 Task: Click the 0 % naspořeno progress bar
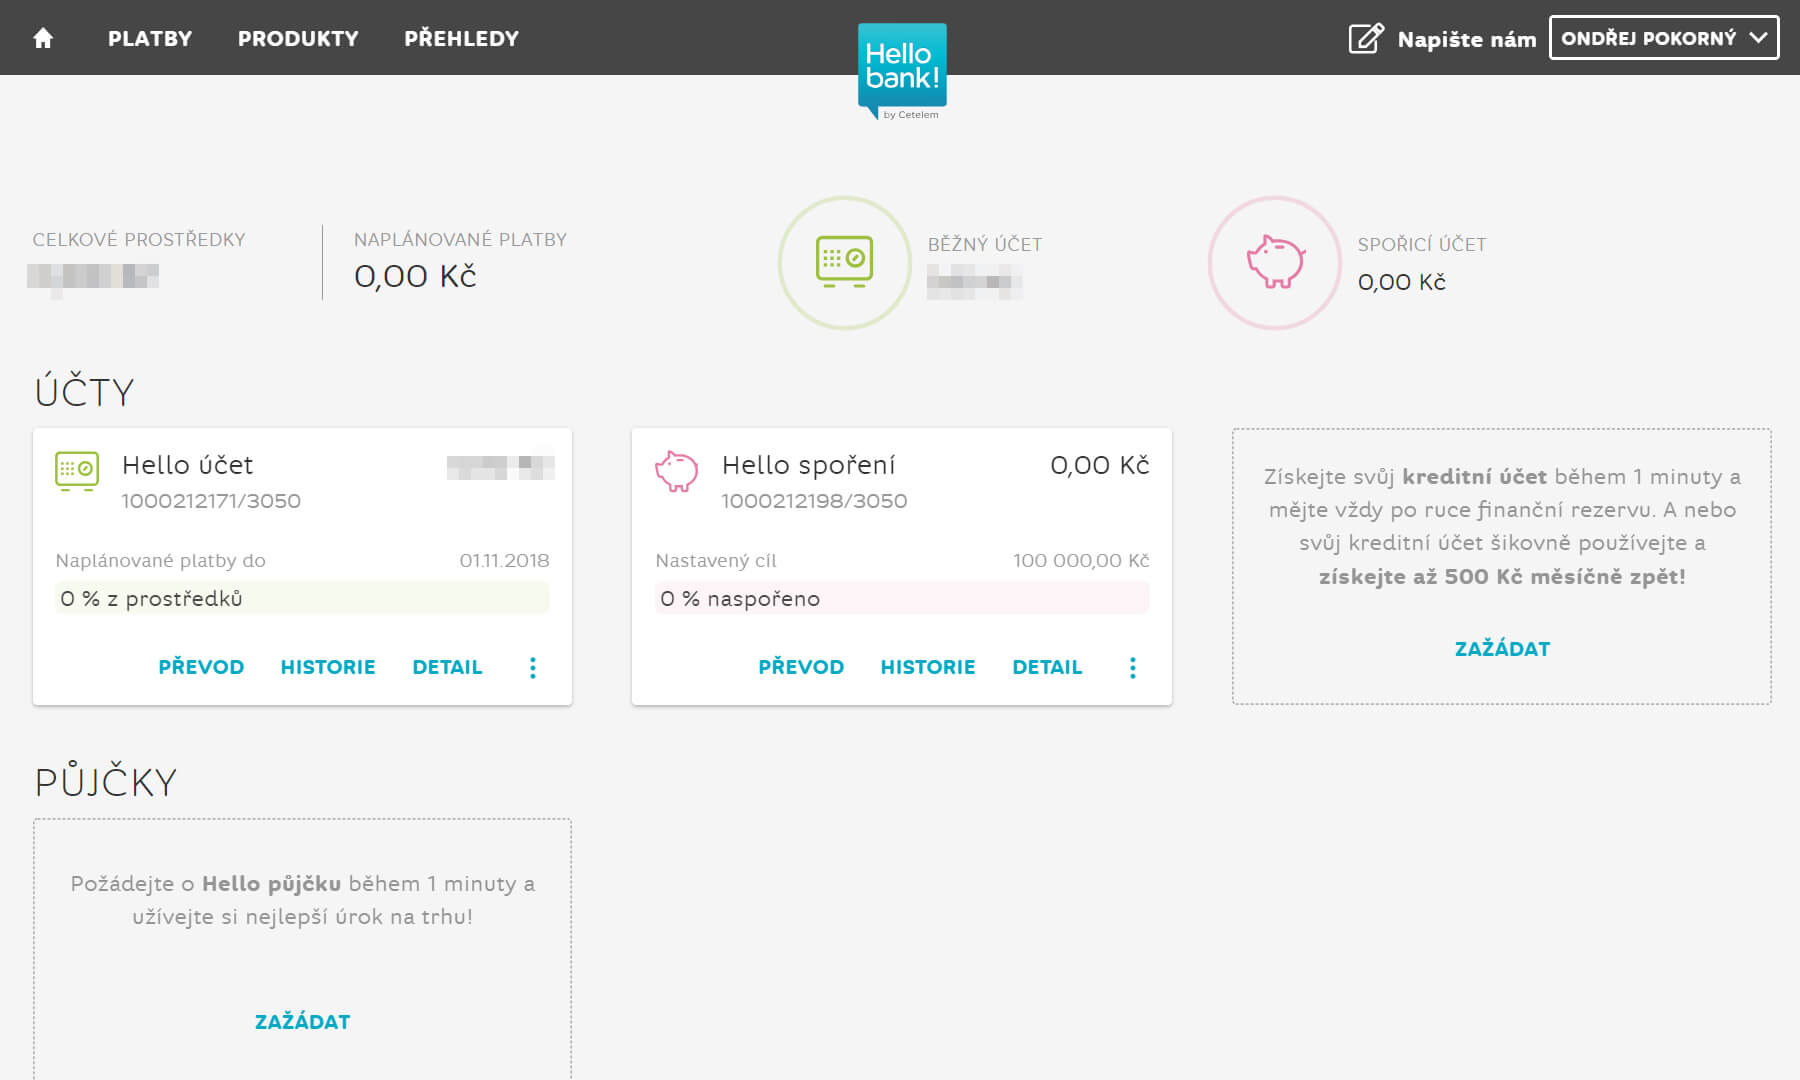coord(902,598)
